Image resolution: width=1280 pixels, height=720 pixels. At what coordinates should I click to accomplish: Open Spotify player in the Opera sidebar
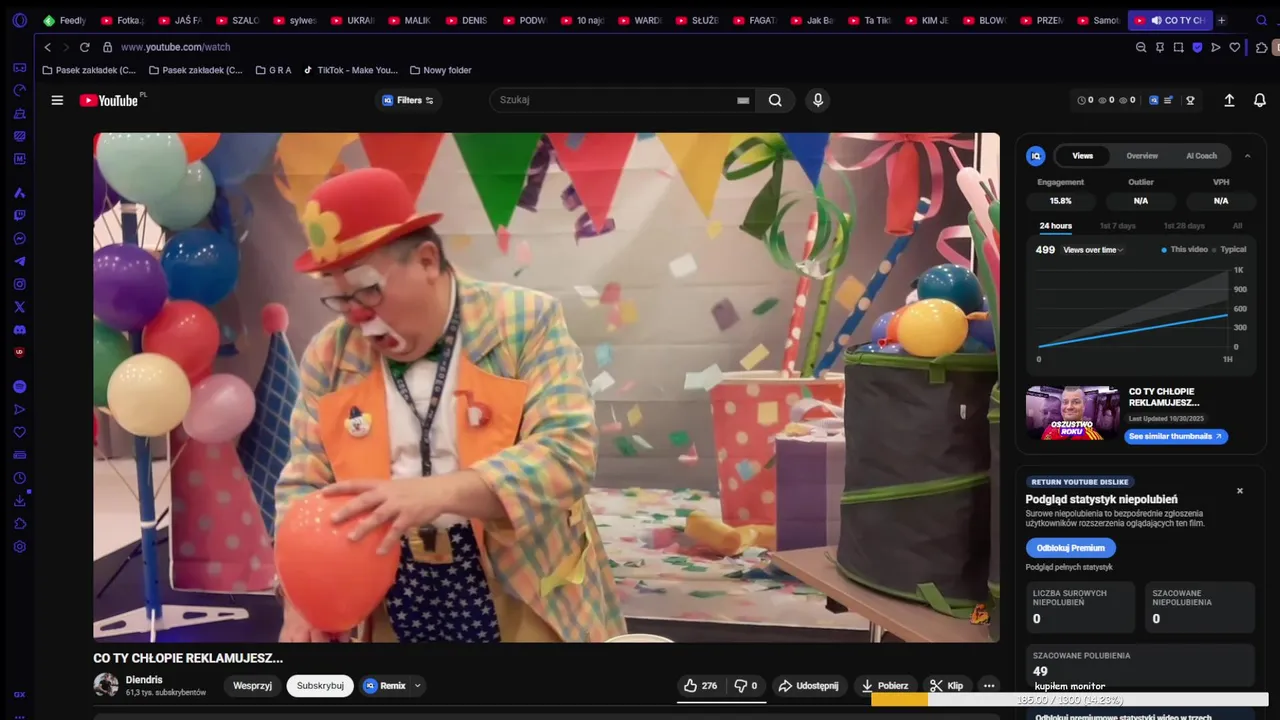point(20,386)
